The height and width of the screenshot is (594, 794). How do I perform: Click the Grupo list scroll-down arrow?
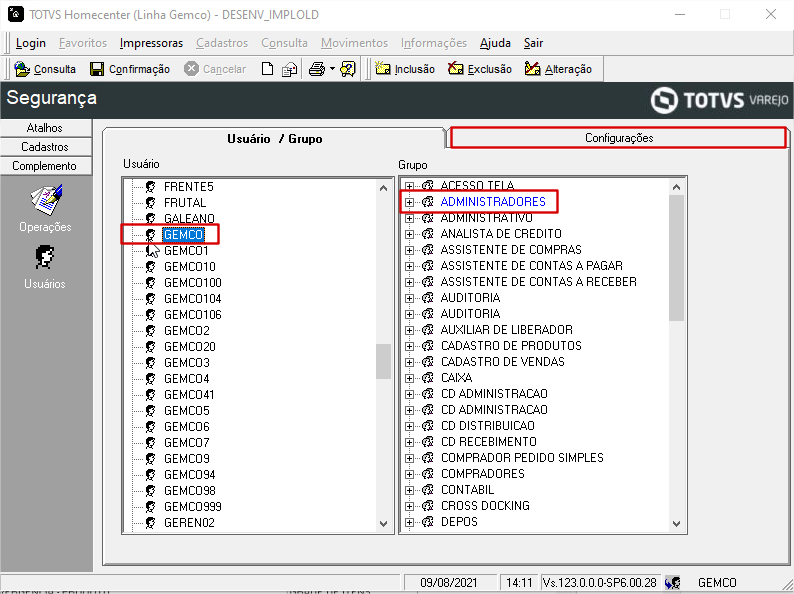pyautogui.click(x=676, y=524)
